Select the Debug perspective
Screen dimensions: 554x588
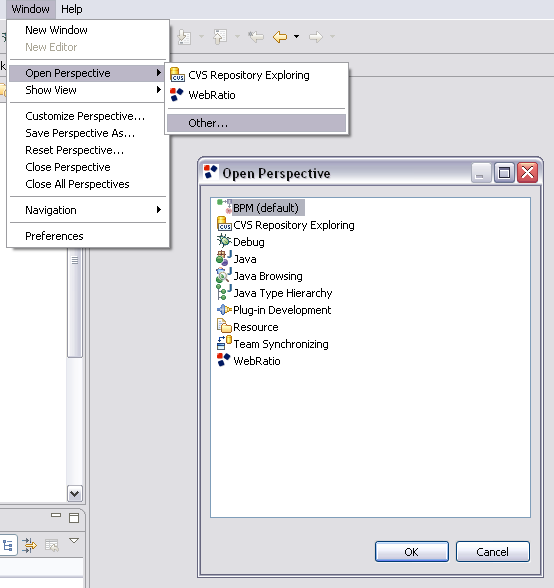tap(249, 242)
